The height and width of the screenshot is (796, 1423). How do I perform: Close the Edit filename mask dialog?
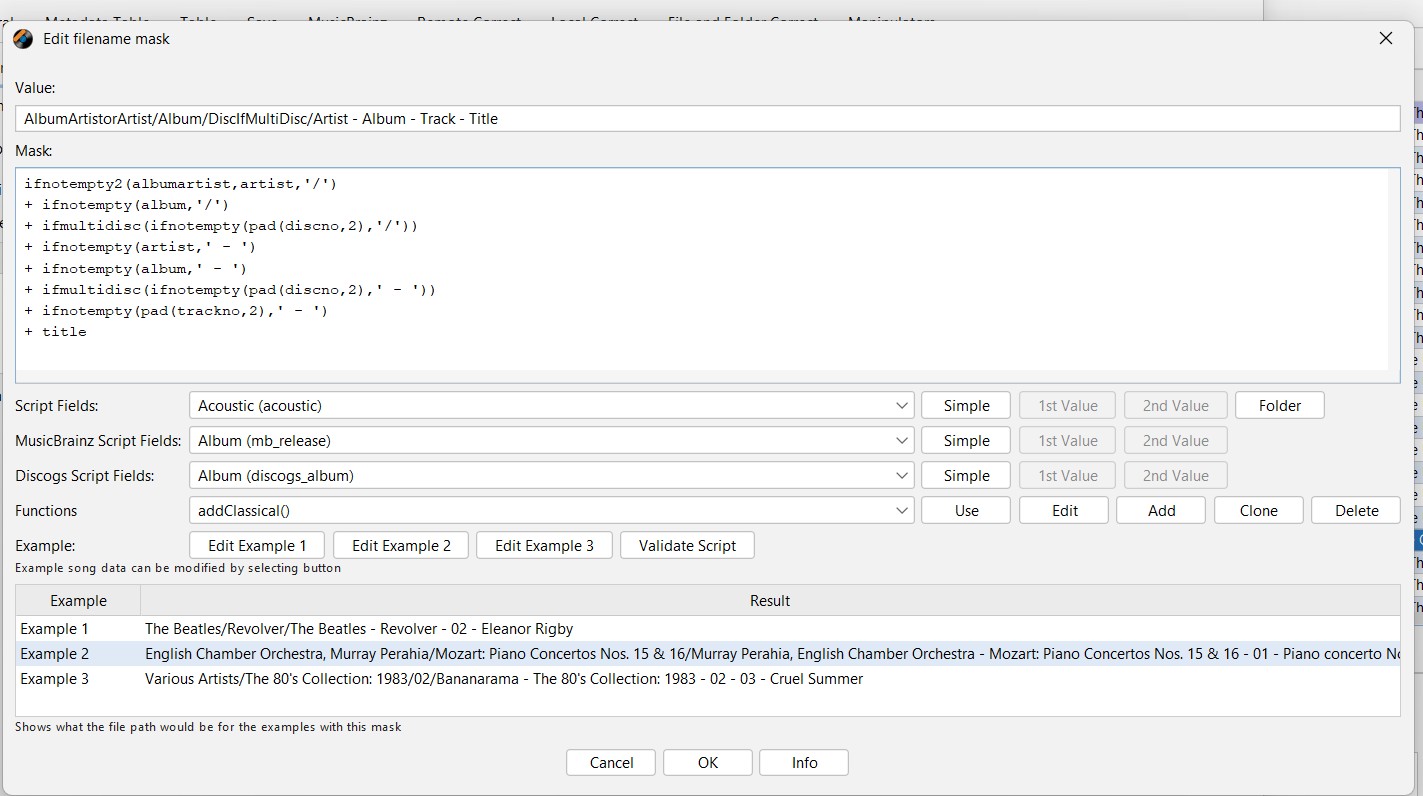pyautogui.click(x=1386, y=39)
